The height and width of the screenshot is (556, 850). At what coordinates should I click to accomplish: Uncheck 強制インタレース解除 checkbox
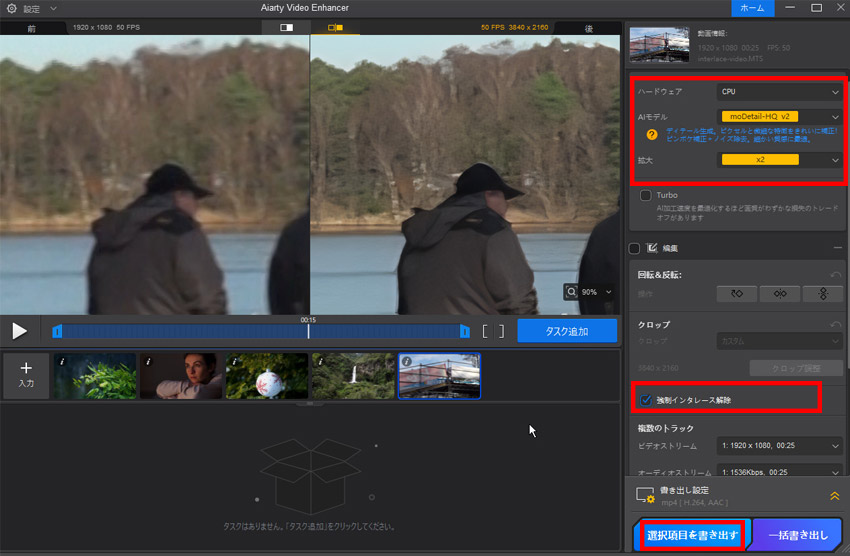[646, 400]
